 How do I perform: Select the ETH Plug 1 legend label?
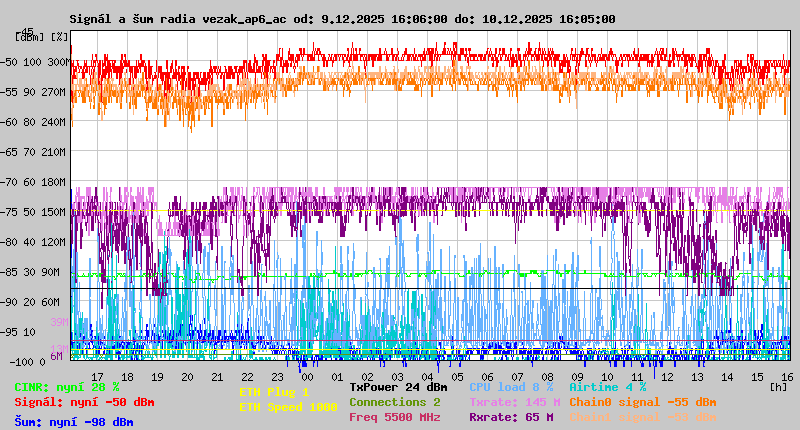(274, 393)
